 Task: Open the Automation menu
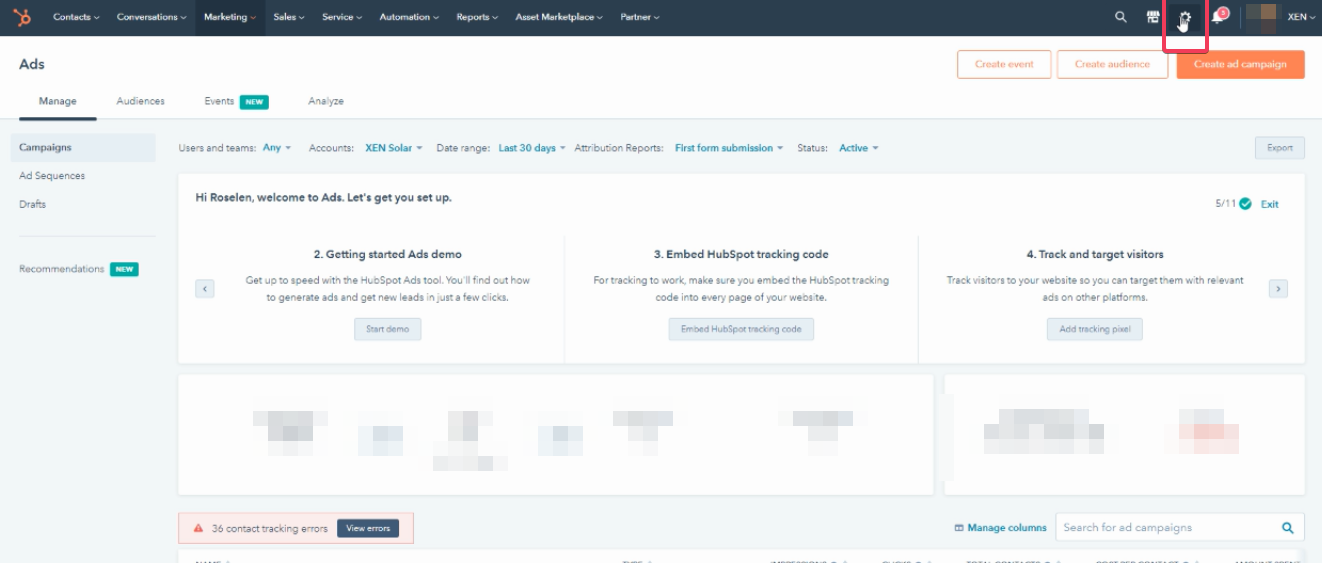point(410,17)
